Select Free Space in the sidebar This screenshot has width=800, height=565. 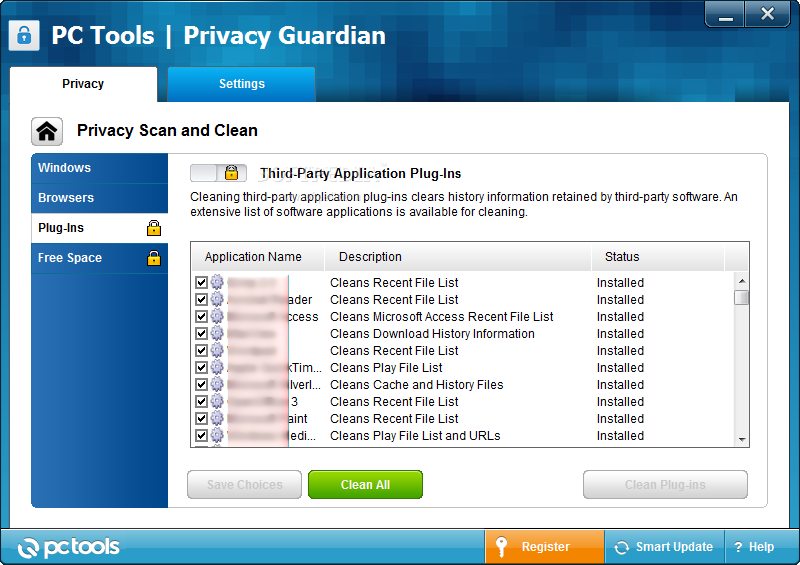(99, 258)
